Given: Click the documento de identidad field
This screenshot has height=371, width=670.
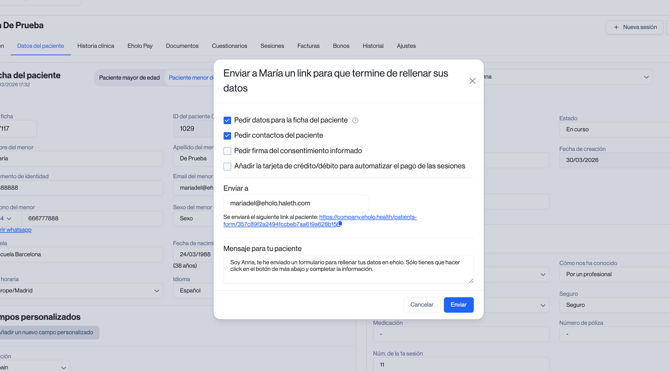Looking at the screenshot, I should pos(81,188).
